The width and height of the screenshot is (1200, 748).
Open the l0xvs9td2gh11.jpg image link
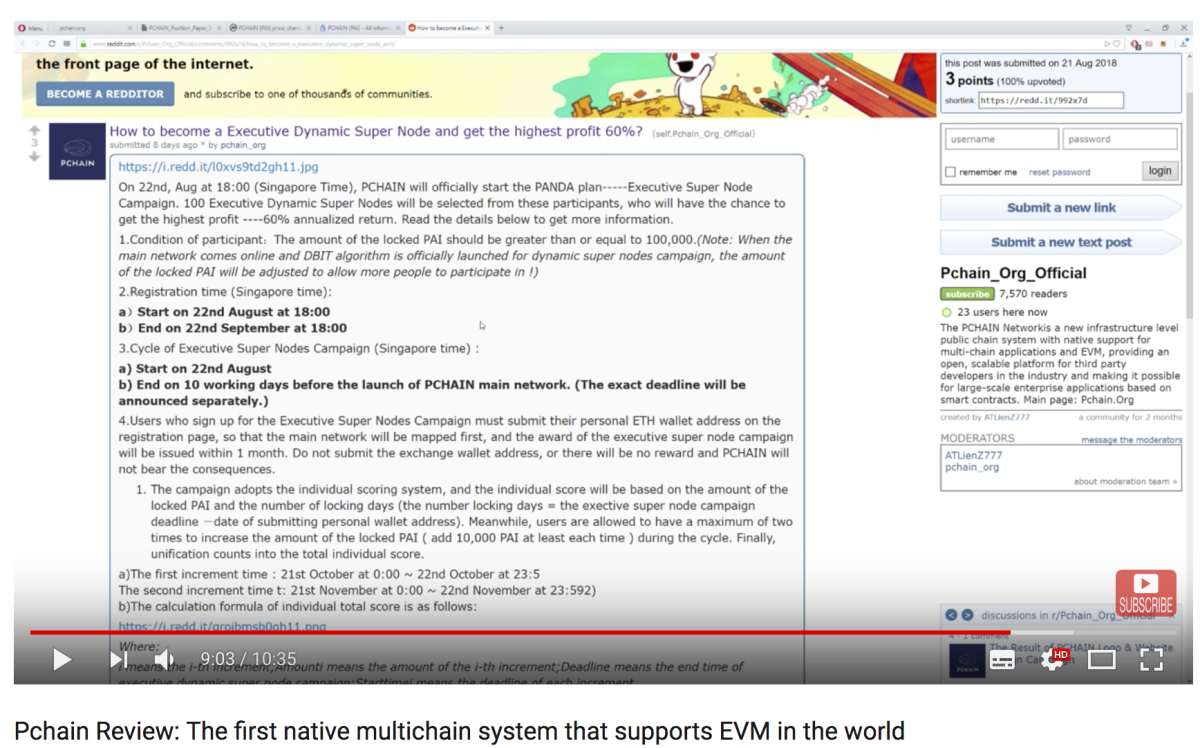218,167
